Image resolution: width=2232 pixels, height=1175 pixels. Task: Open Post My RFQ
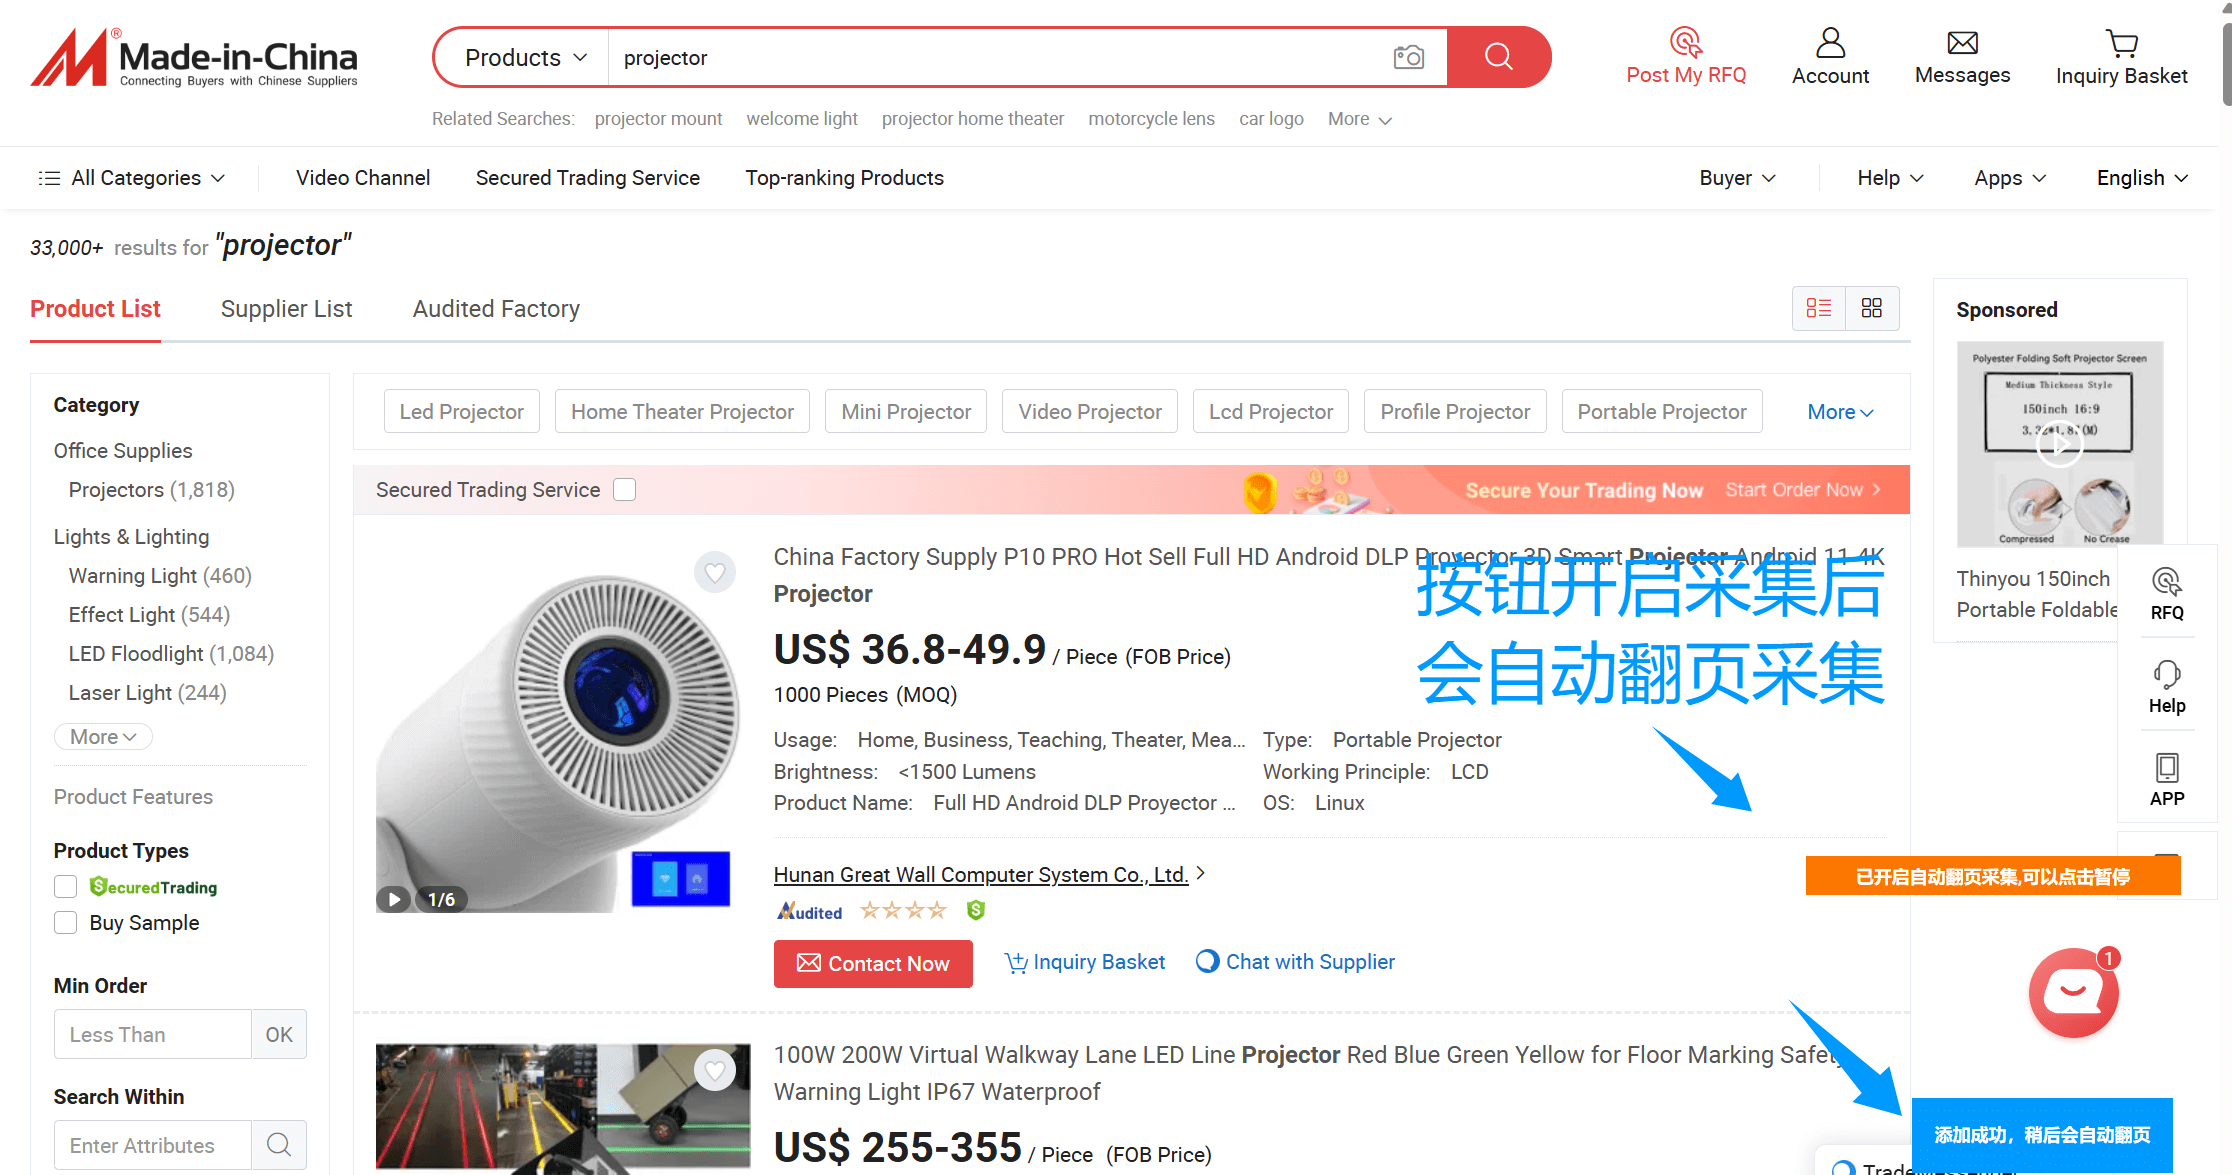click(1686, 57)
